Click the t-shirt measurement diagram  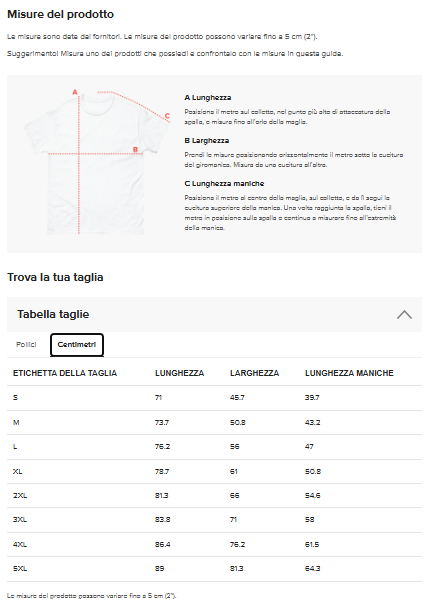tap(96, 162)
